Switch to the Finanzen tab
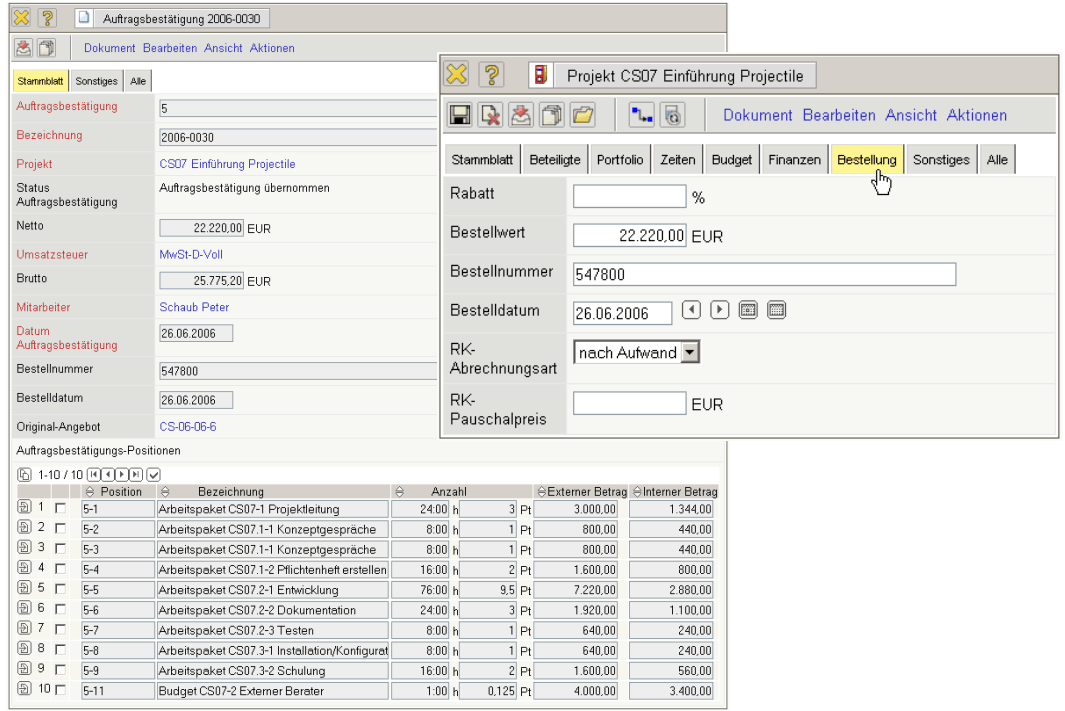1065x711 pixels. [794, 160]
